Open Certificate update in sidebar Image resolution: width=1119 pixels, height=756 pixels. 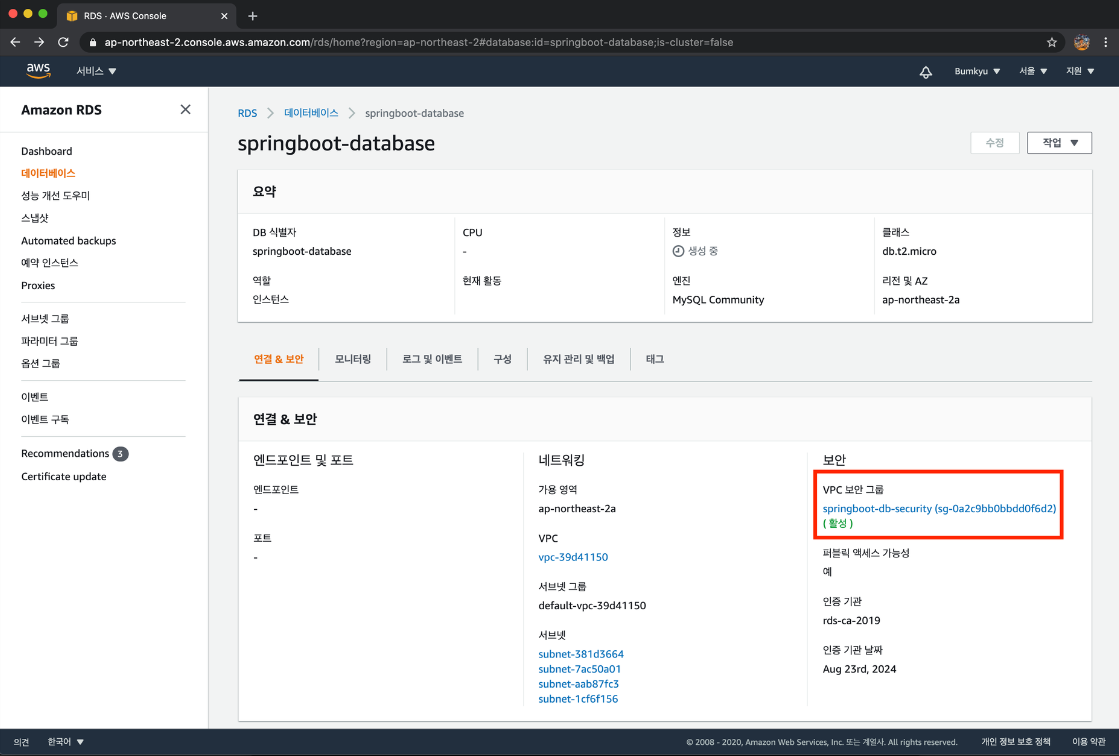[x=64, y=476]
